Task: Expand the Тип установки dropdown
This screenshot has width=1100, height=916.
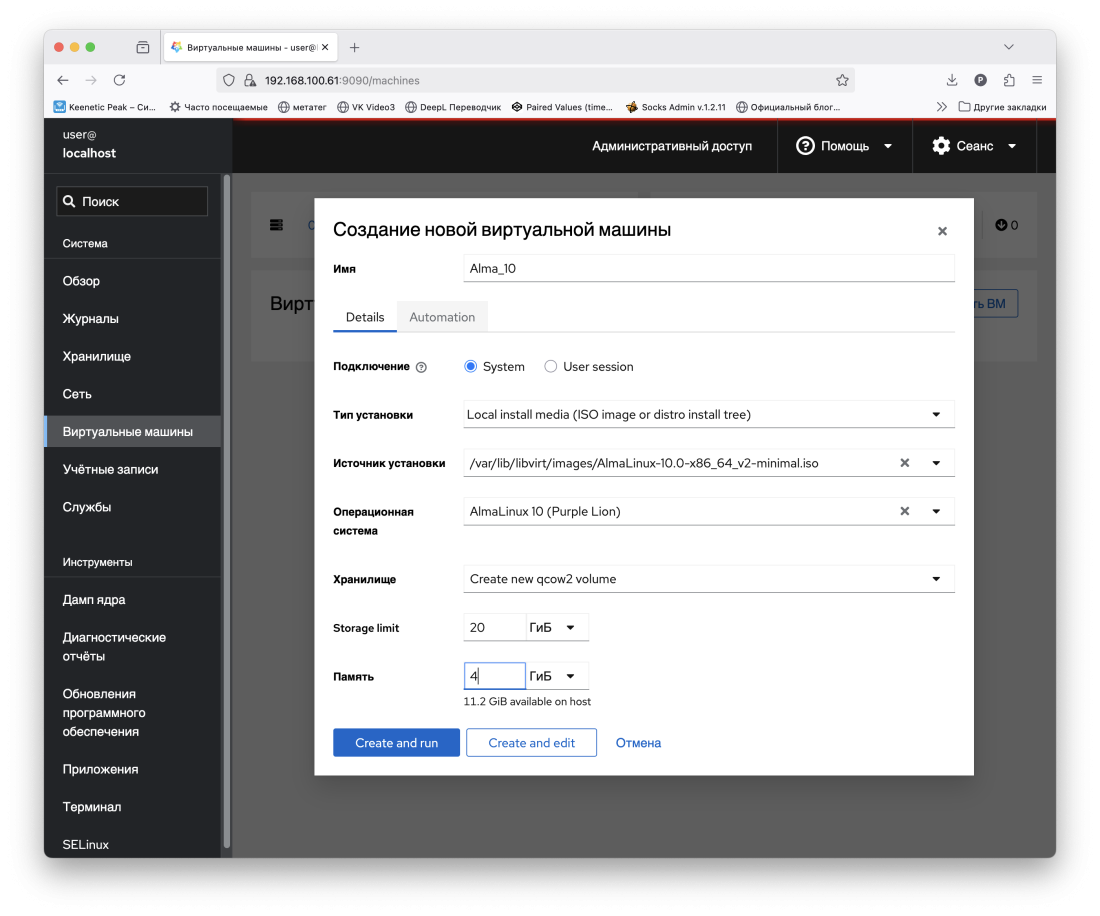Action: pyautogui.click(x=708, y=414)
